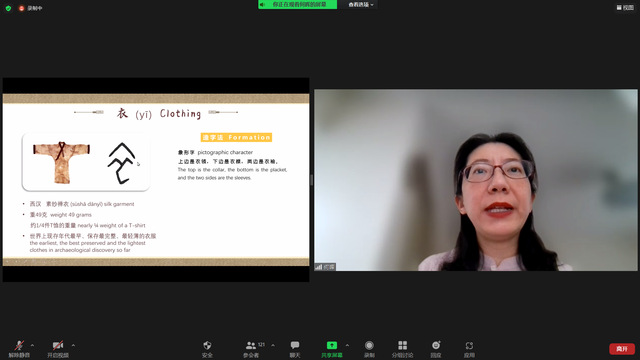Open the Reactions emoji icon
The image size is (640, 360).
pos(436,345)
